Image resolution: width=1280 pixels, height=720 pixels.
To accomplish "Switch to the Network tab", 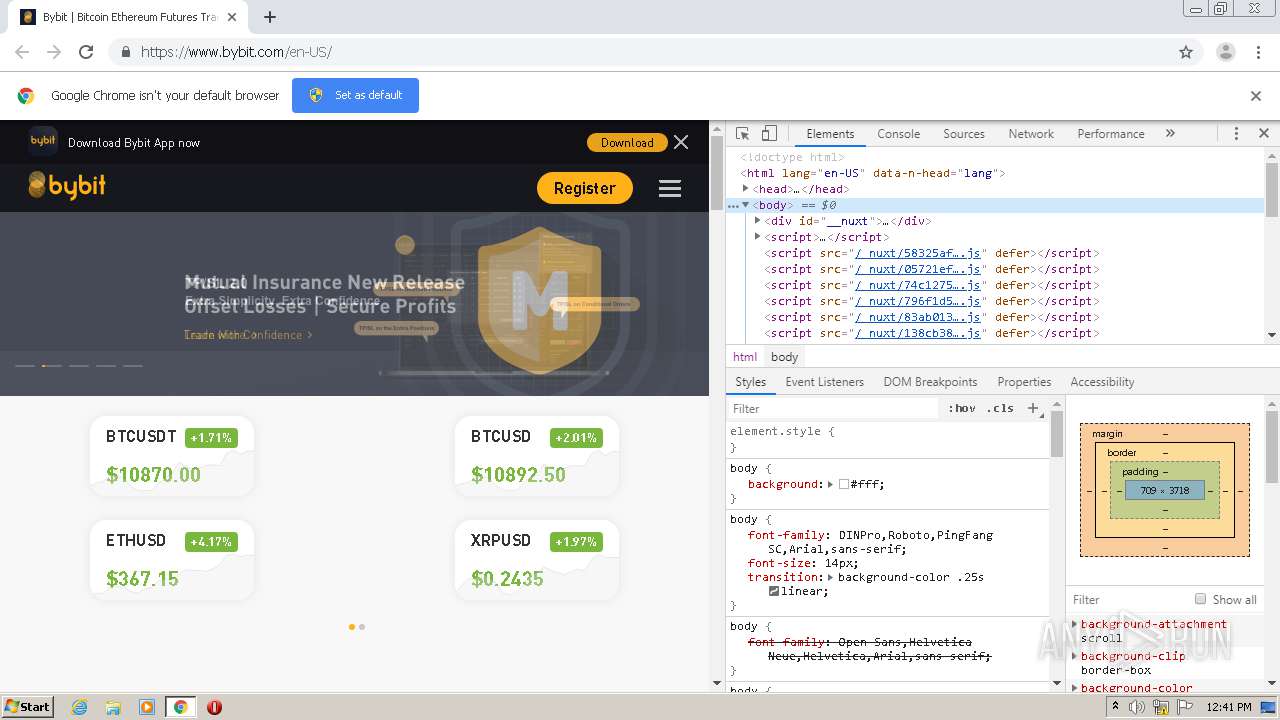I will (x=1031, y=133).
